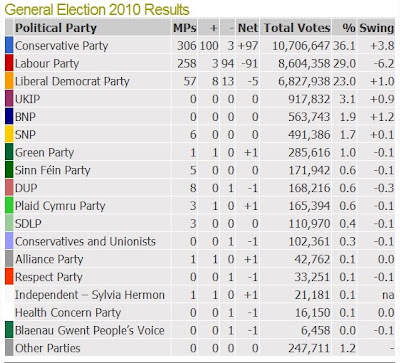
Task: Select Blaenau Gwent People's Voice row
Action: (200, 330)
